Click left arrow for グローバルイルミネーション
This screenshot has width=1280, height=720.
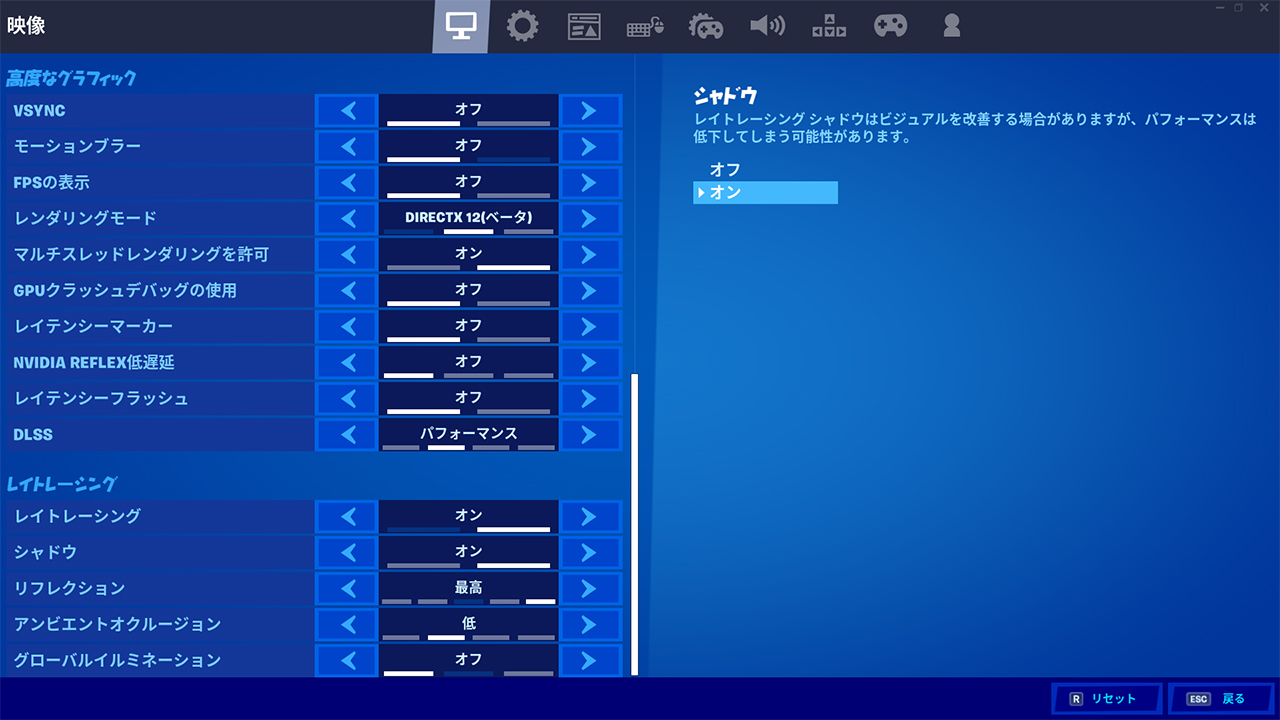(x=347, y=660)
